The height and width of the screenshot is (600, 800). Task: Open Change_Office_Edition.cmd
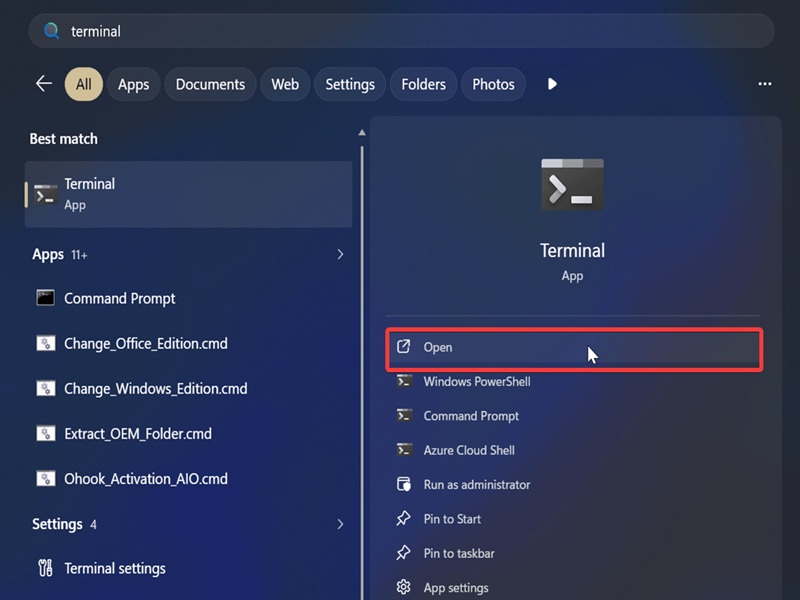pos(188,343)
